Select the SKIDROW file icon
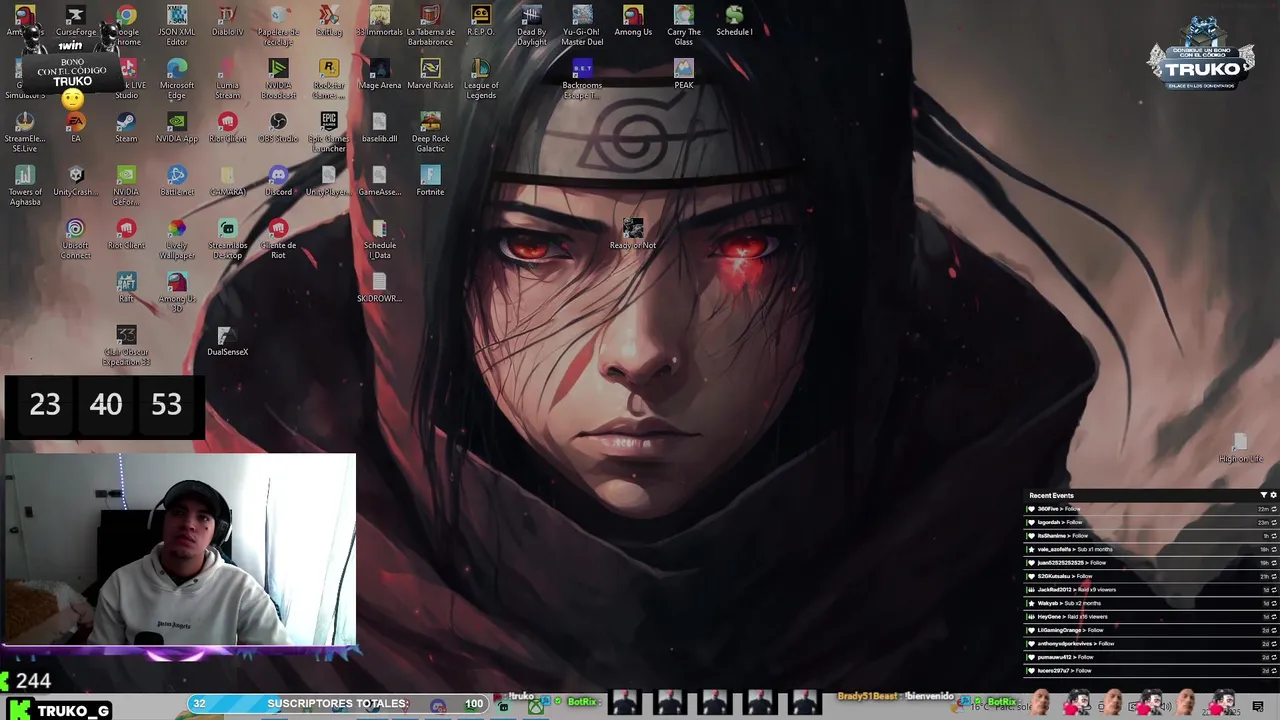The height and width of the screenshot is (720, 1280). click(379, 287)
